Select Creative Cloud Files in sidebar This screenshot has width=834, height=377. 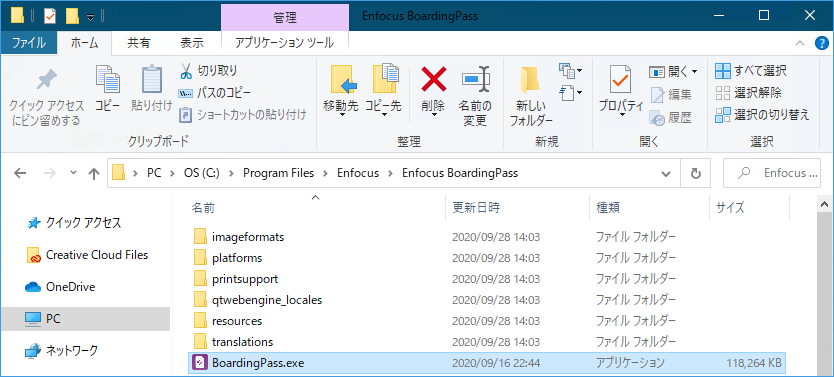click(88, 255)
